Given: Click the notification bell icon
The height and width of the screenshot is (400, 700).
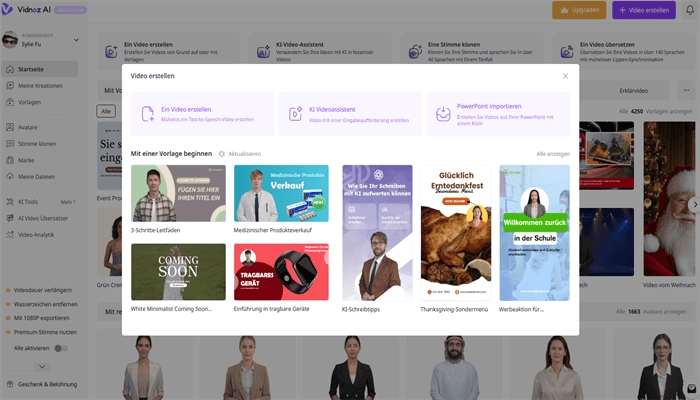Looking at the screenshot, I should (x=689, y=10).
